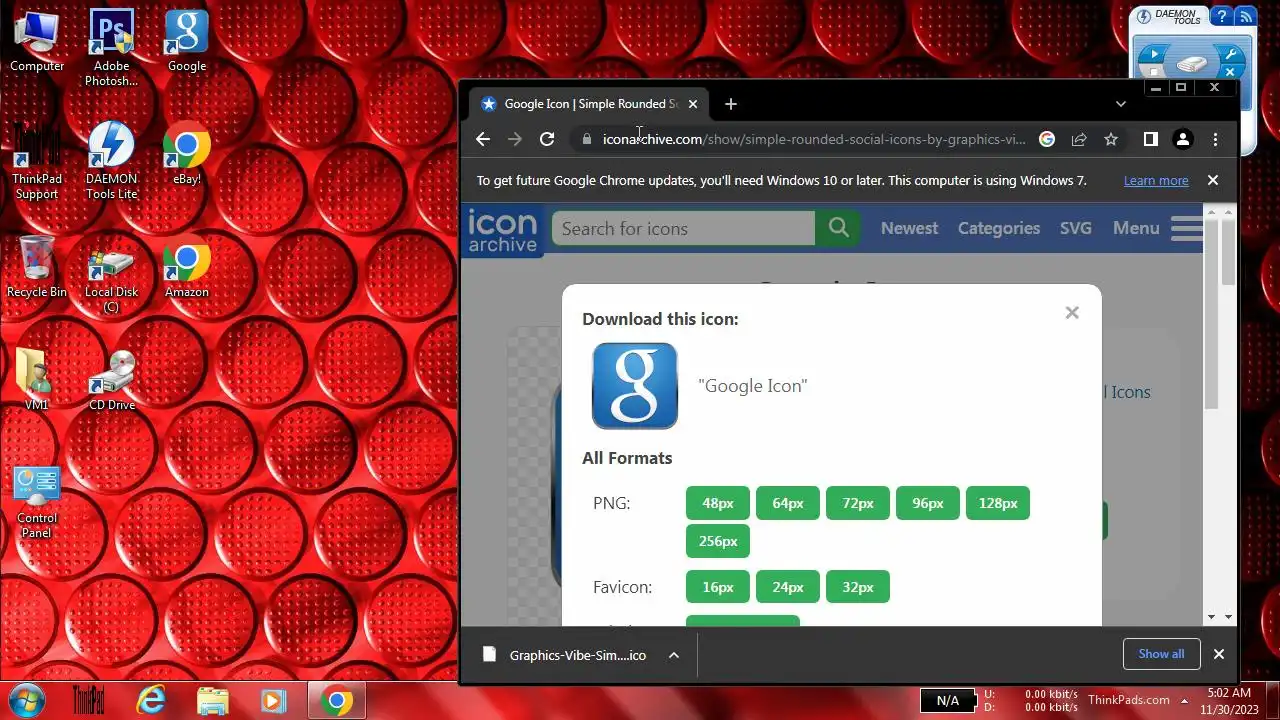
Task: Open Windows Explorer from taskbar
Action: [x=212, y=701]
